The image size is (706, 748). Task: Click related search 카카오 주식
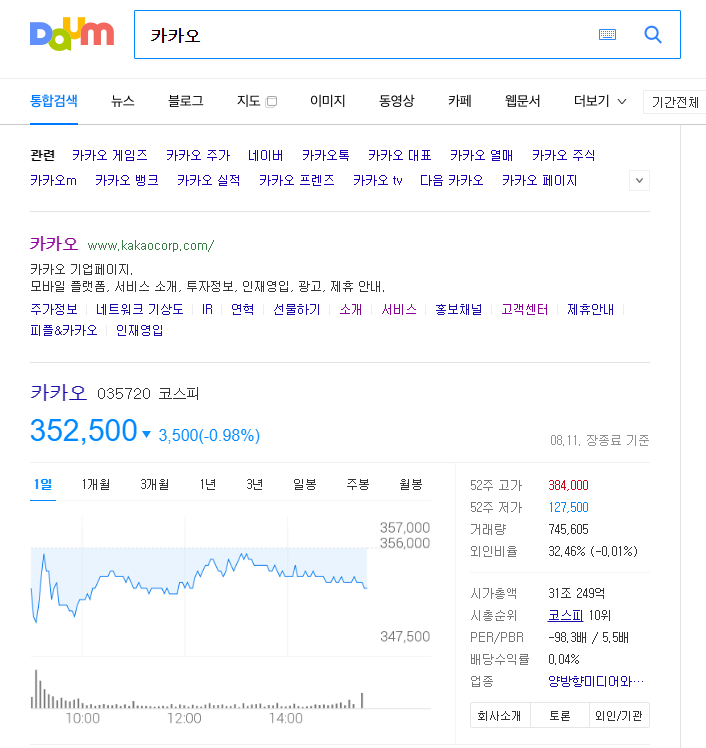(x=563, y=155)
